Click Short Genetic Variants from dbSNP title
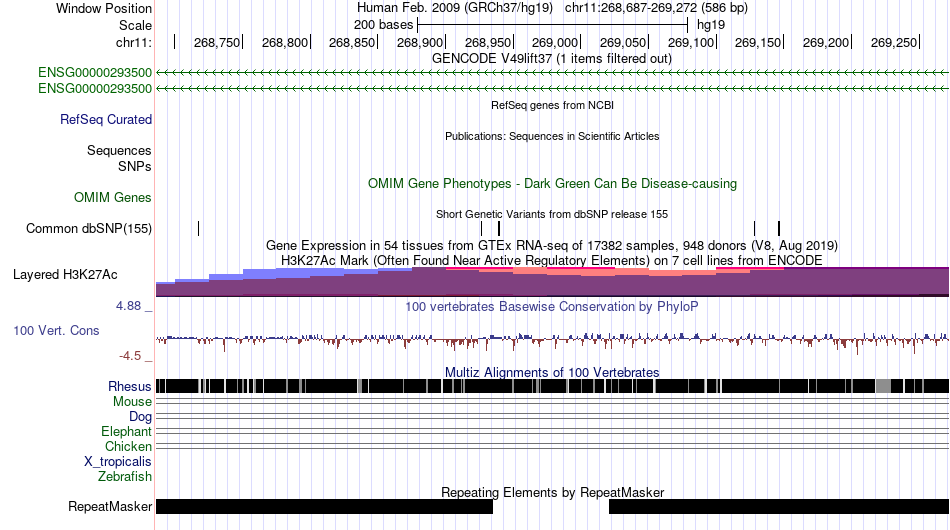This screenshot has height=530, width=950. click(x=552, y=214)
